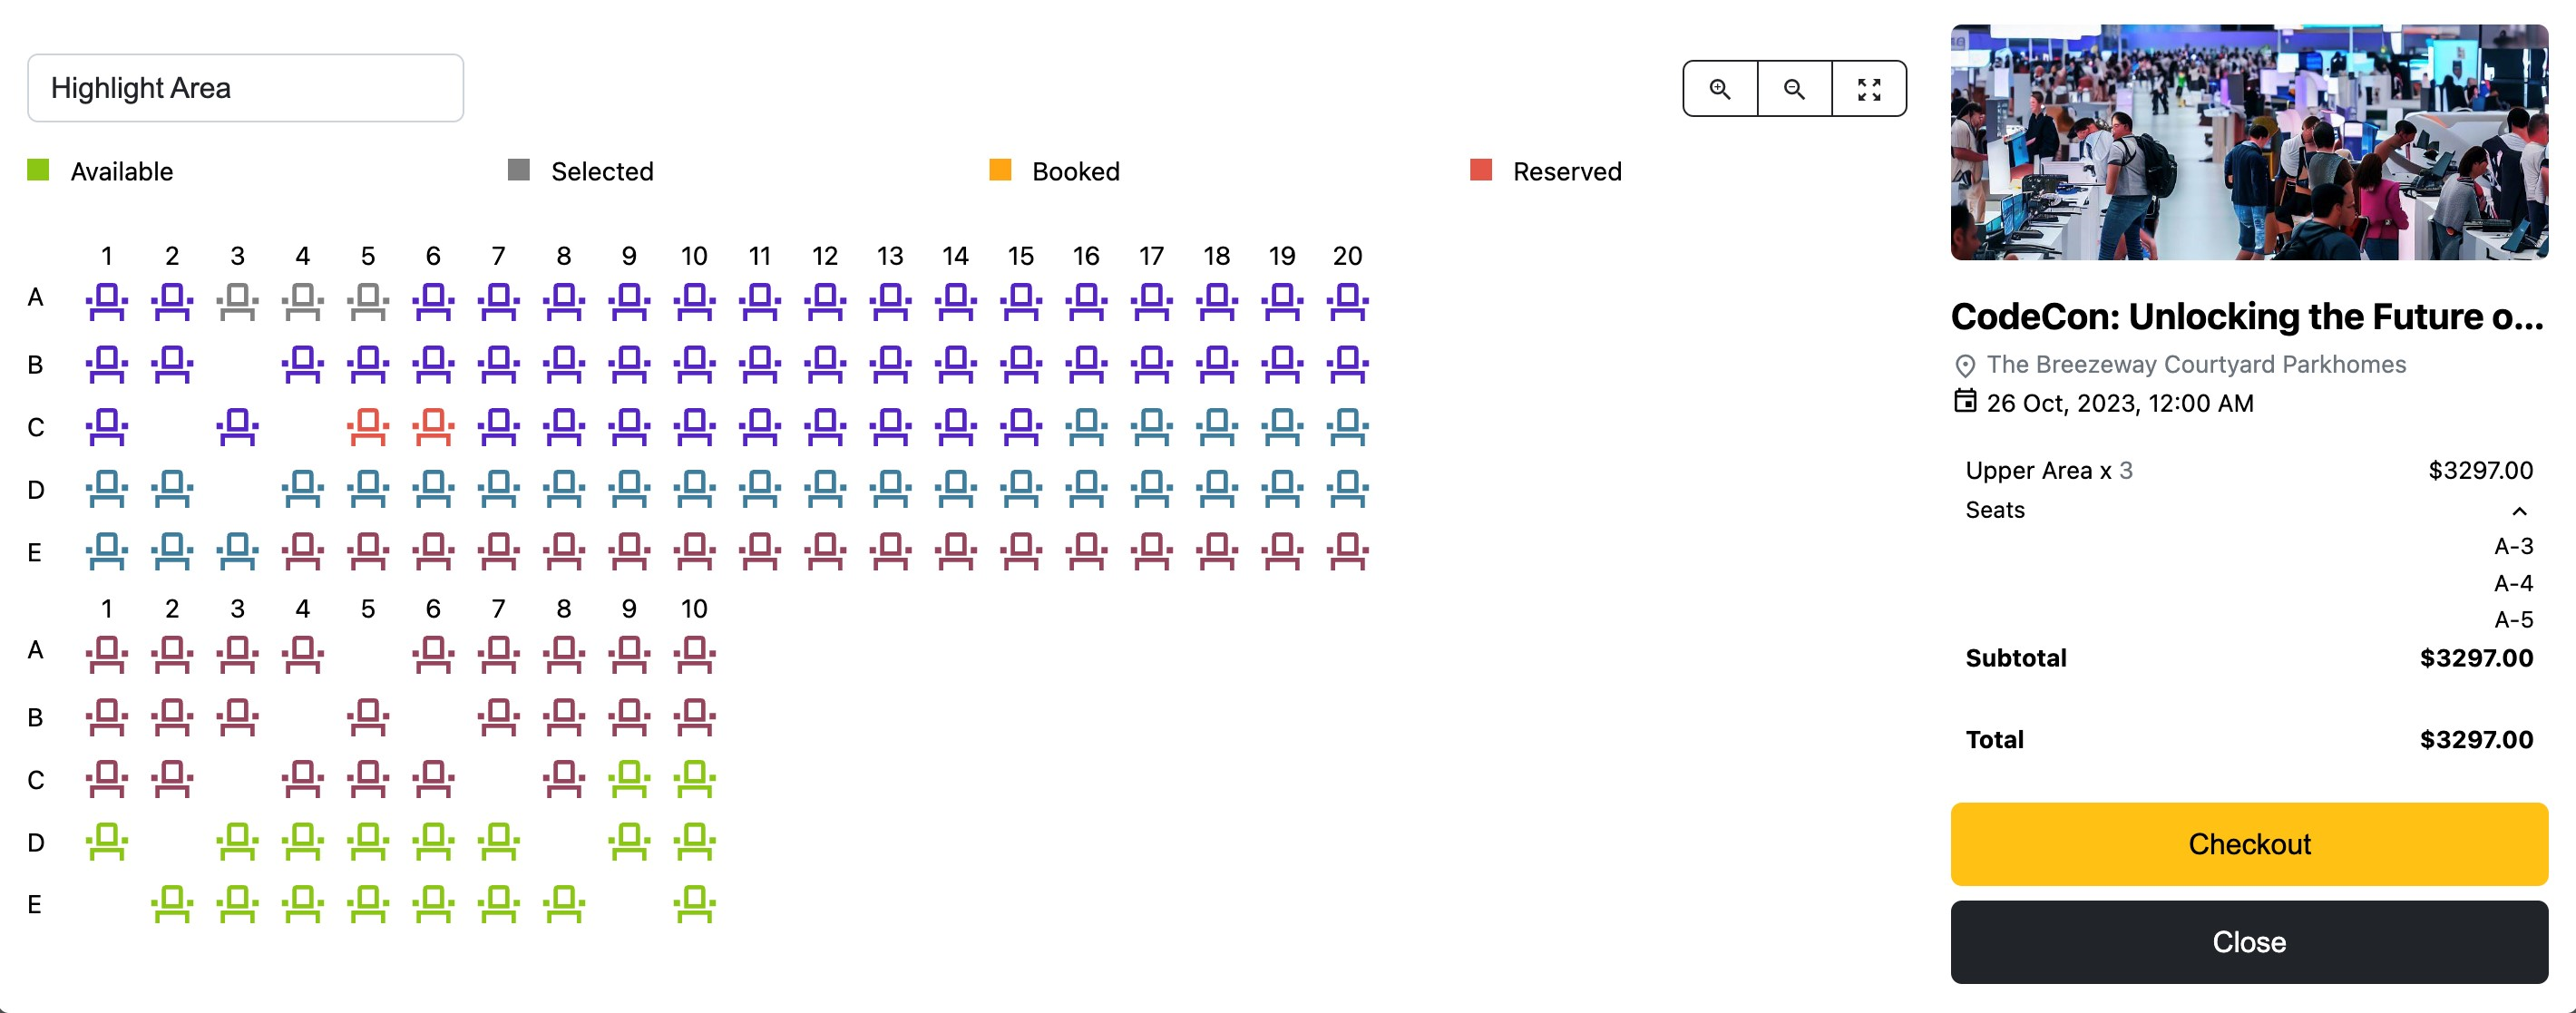Collapse the Seats list chevron
The width and height of the screenshot is (2576, 1013).
2519,511
